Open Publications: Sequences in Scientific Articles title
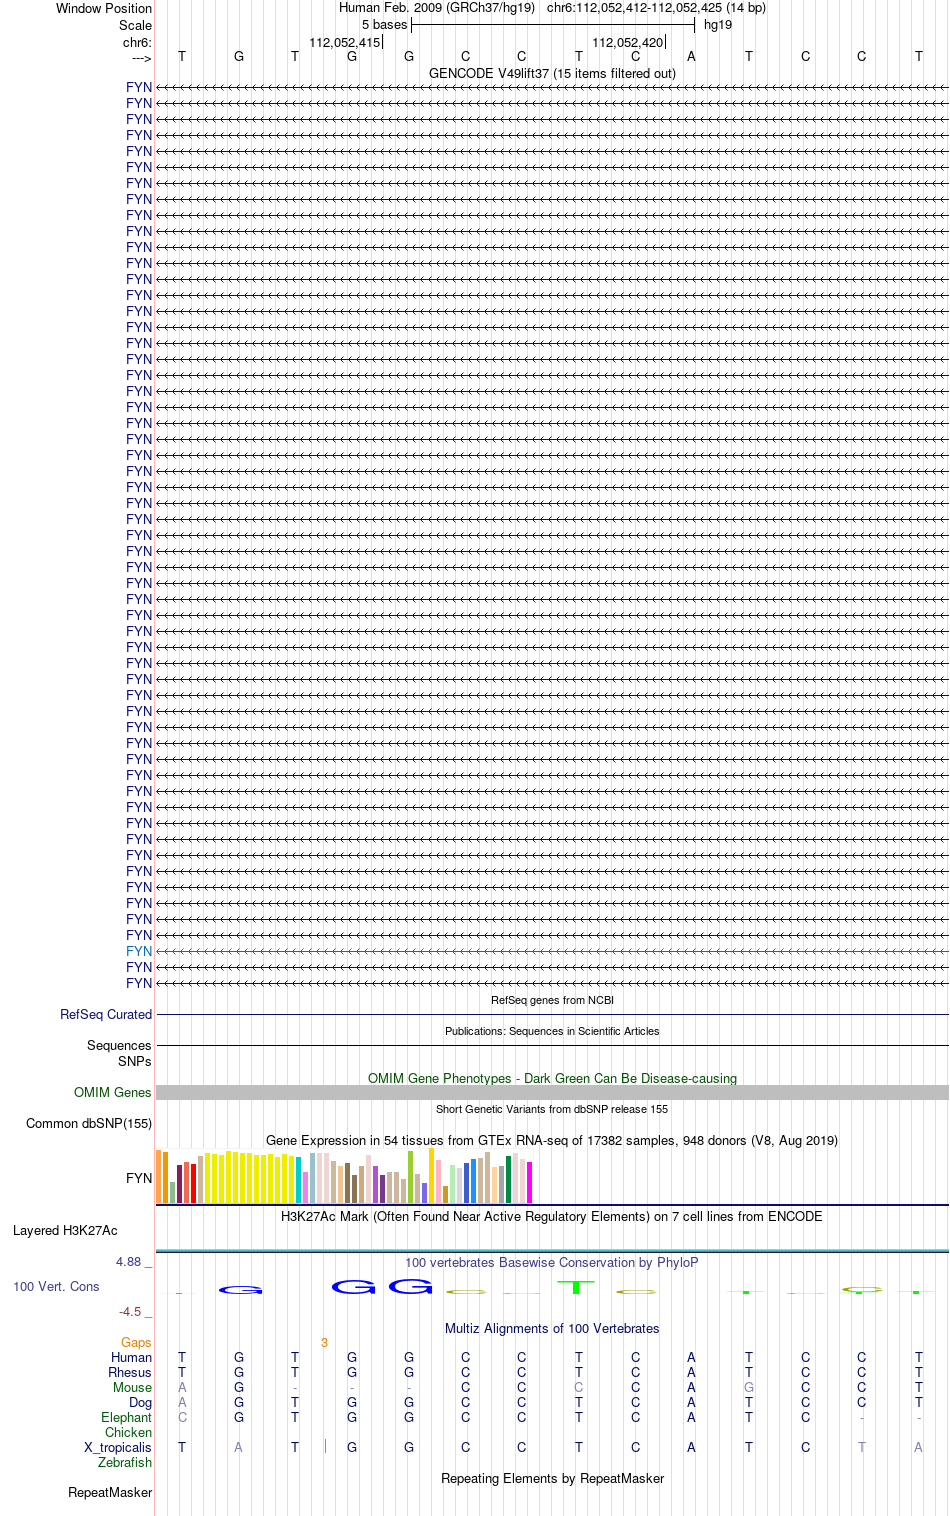The height and width of the screenshot is (1516, 950). coord(552,1031)
